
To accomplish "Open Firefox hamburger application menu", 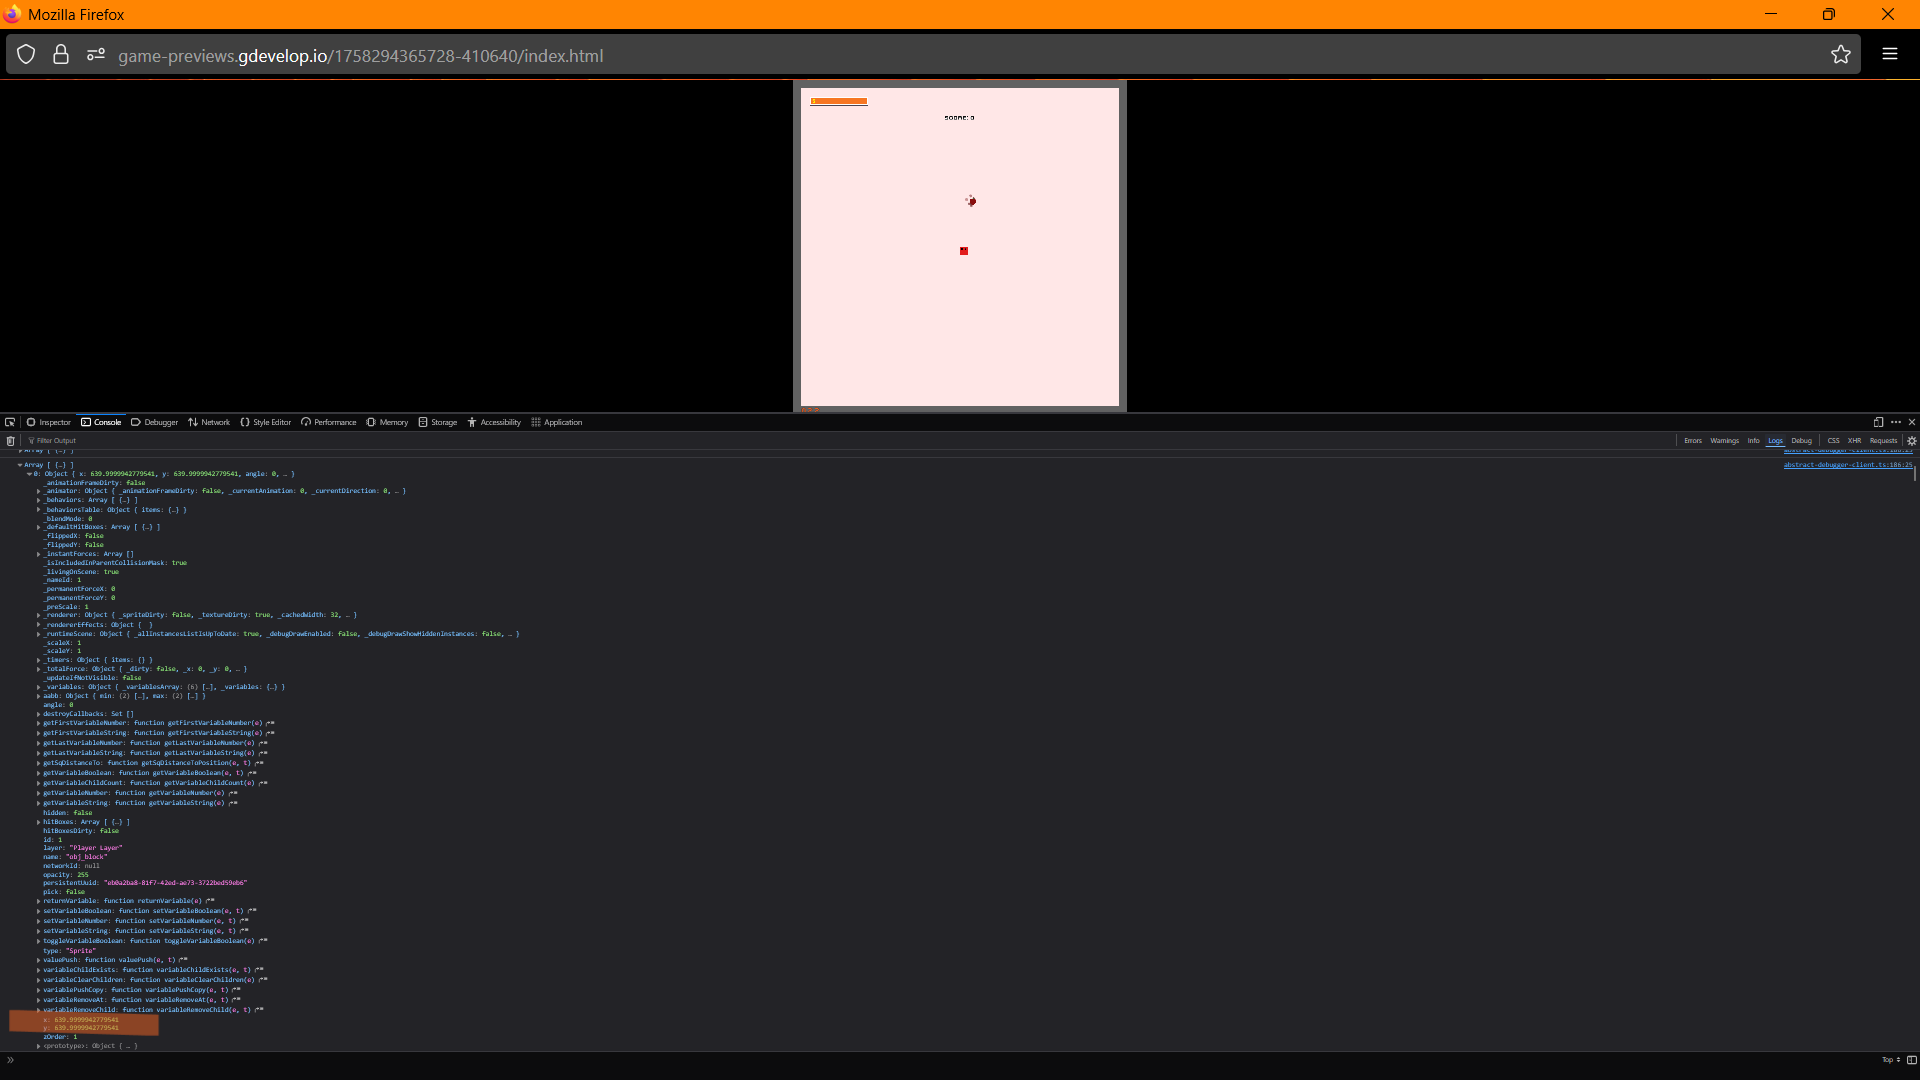I will point(1889,55).
